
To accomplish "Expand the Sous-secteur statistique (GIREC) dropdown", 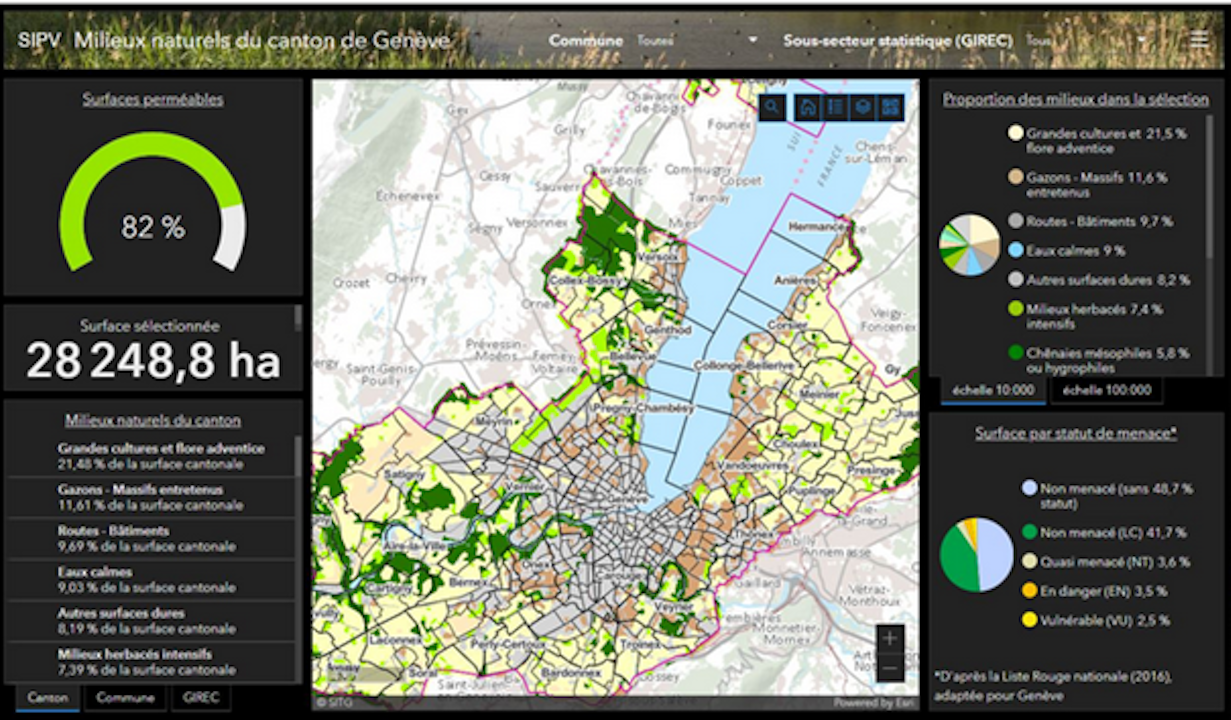I will point(1141,41).
